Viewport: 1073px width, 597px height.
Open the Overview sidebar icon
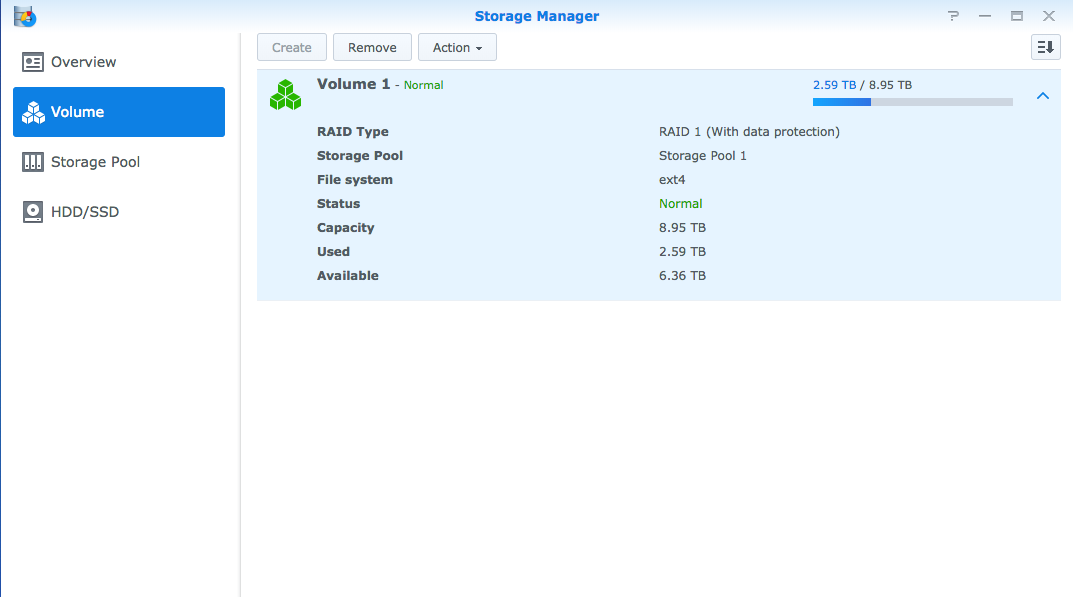(32, 61)
